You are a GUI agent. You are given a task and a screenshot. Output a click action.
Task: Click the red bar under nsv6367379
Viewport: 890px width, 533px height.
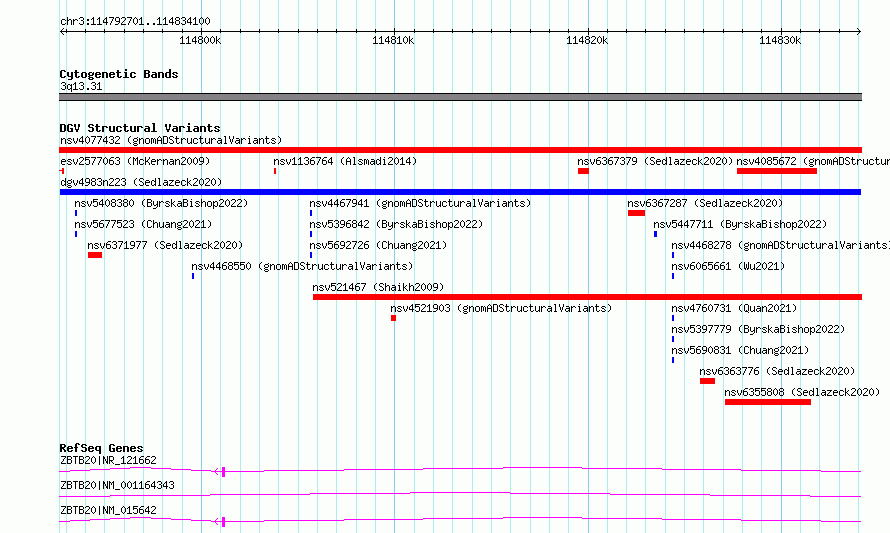click(x=583, y=171)
